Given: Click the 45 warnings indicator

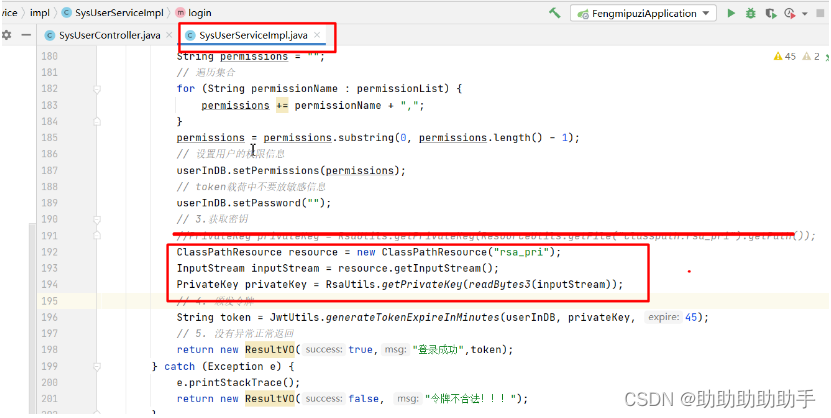Looking at the screenshot, I should (785, 56).
